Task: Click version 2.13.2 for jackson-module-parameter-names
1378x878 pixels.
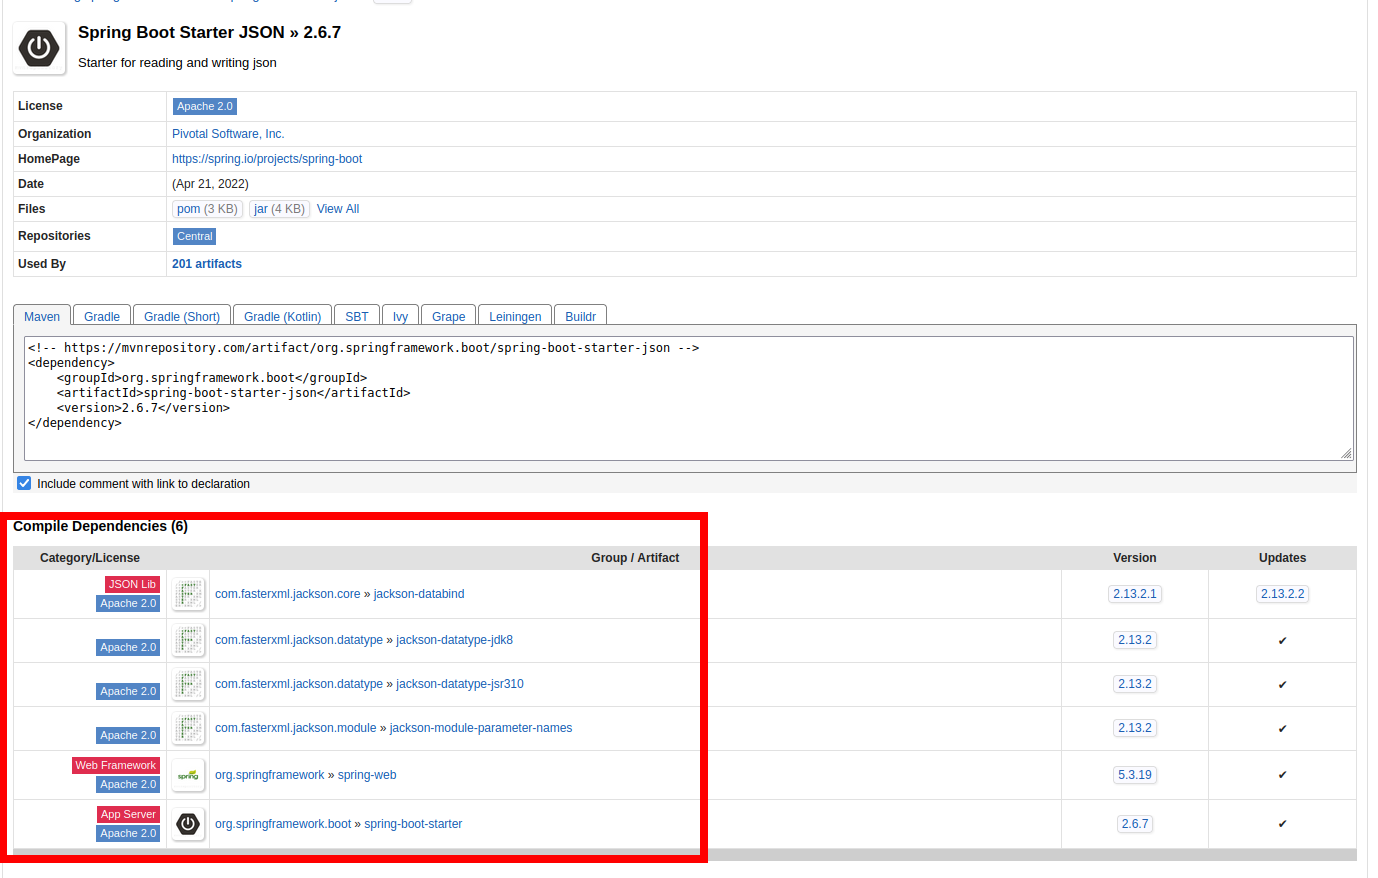Action: tap(1135, 728)
